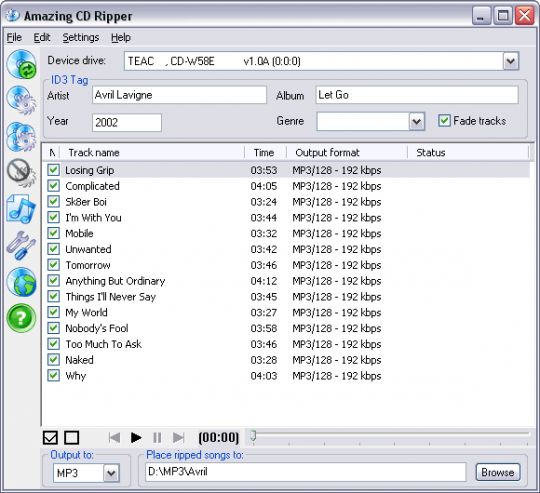Uncheck the Sk8er Boi track checkbox
The image size is (540, 493).
(x=53, y=201)
